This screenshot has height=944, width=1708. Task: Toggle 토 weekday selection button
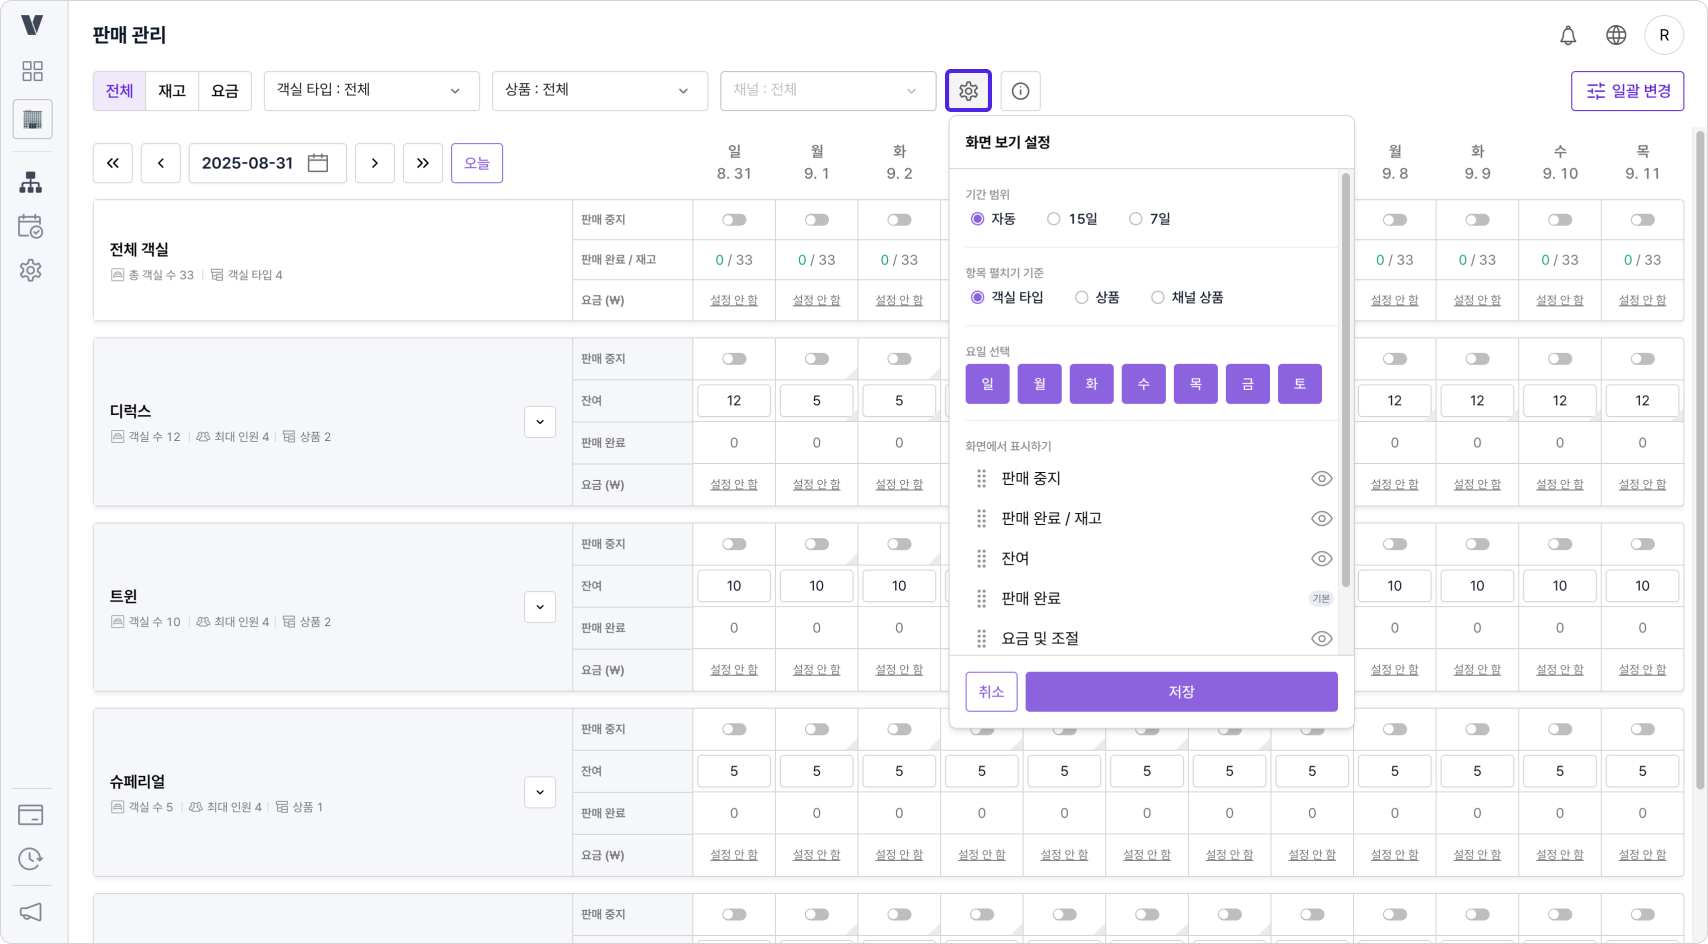point(1300,384)
